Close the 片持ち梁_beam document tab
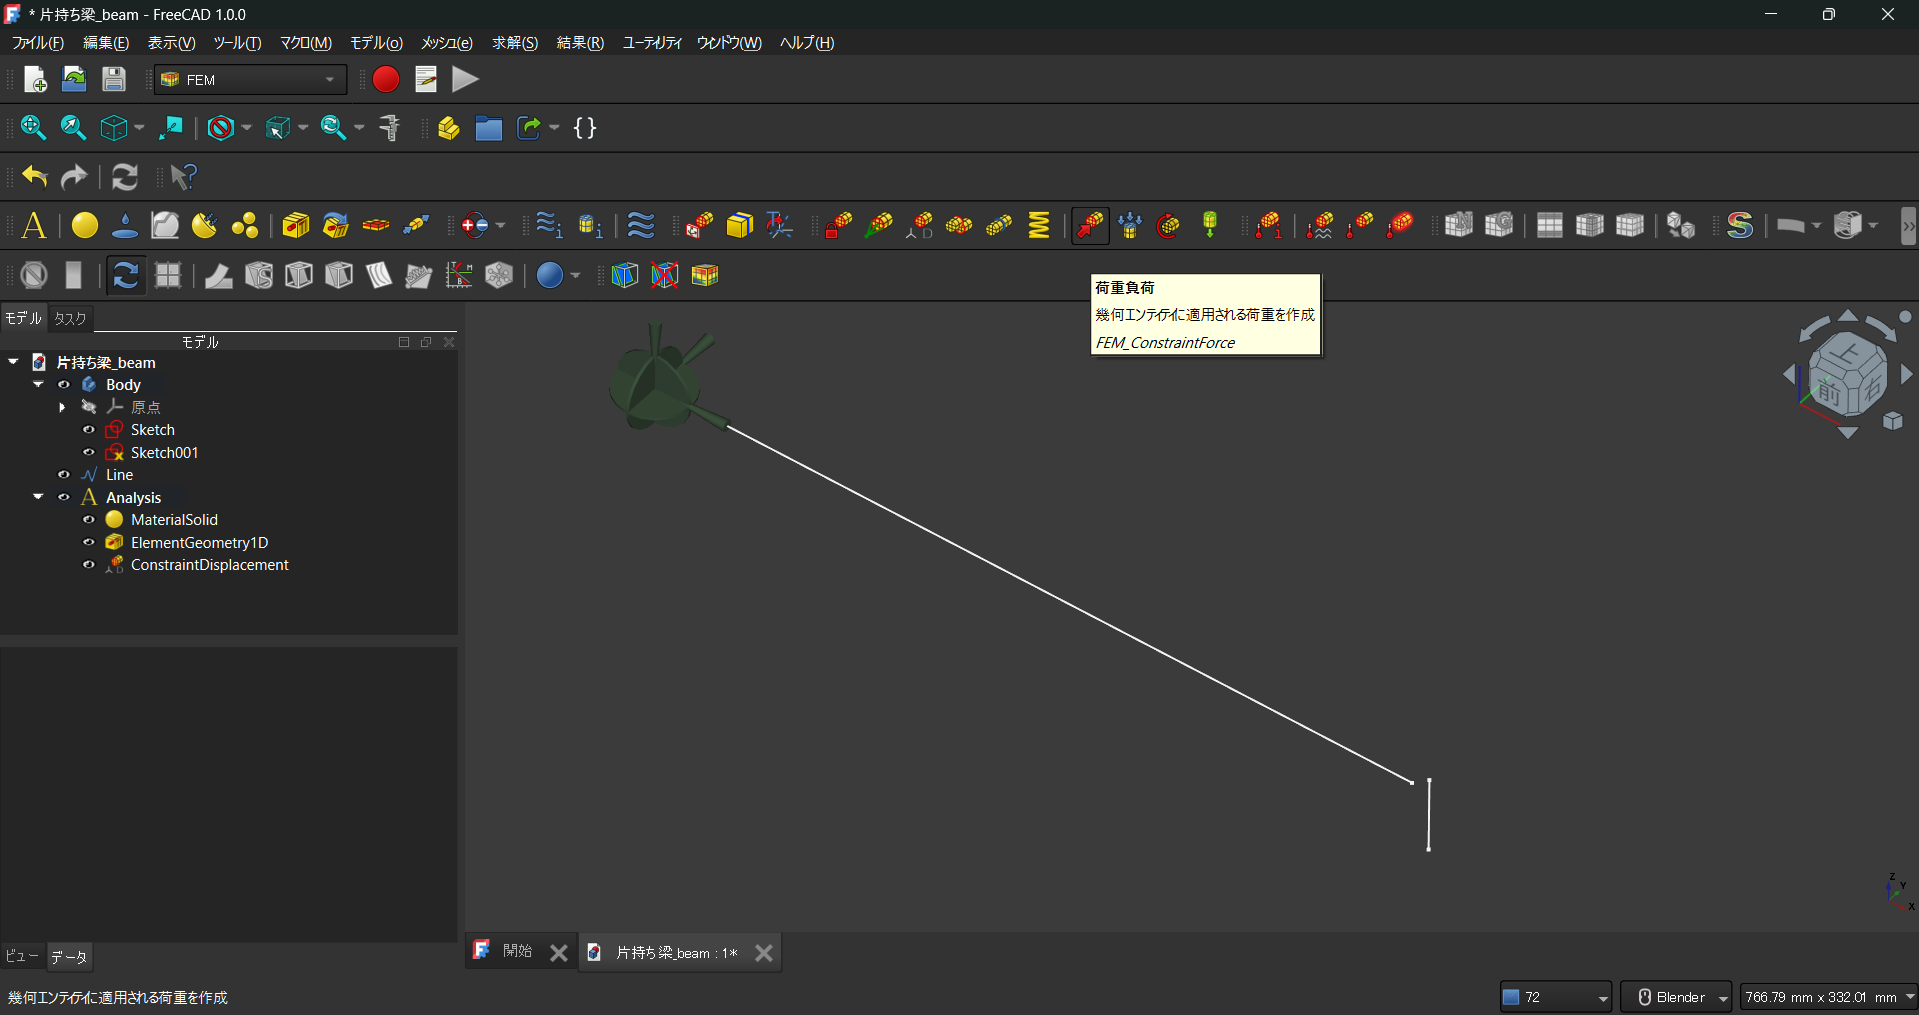 (x=764, y=953)
